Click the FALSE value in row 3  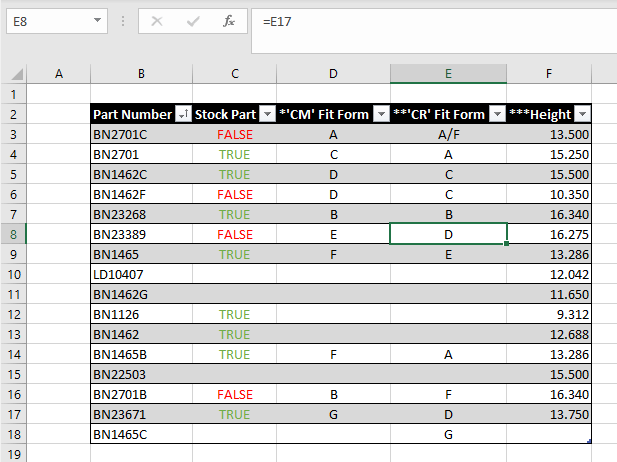click(235, 135)
